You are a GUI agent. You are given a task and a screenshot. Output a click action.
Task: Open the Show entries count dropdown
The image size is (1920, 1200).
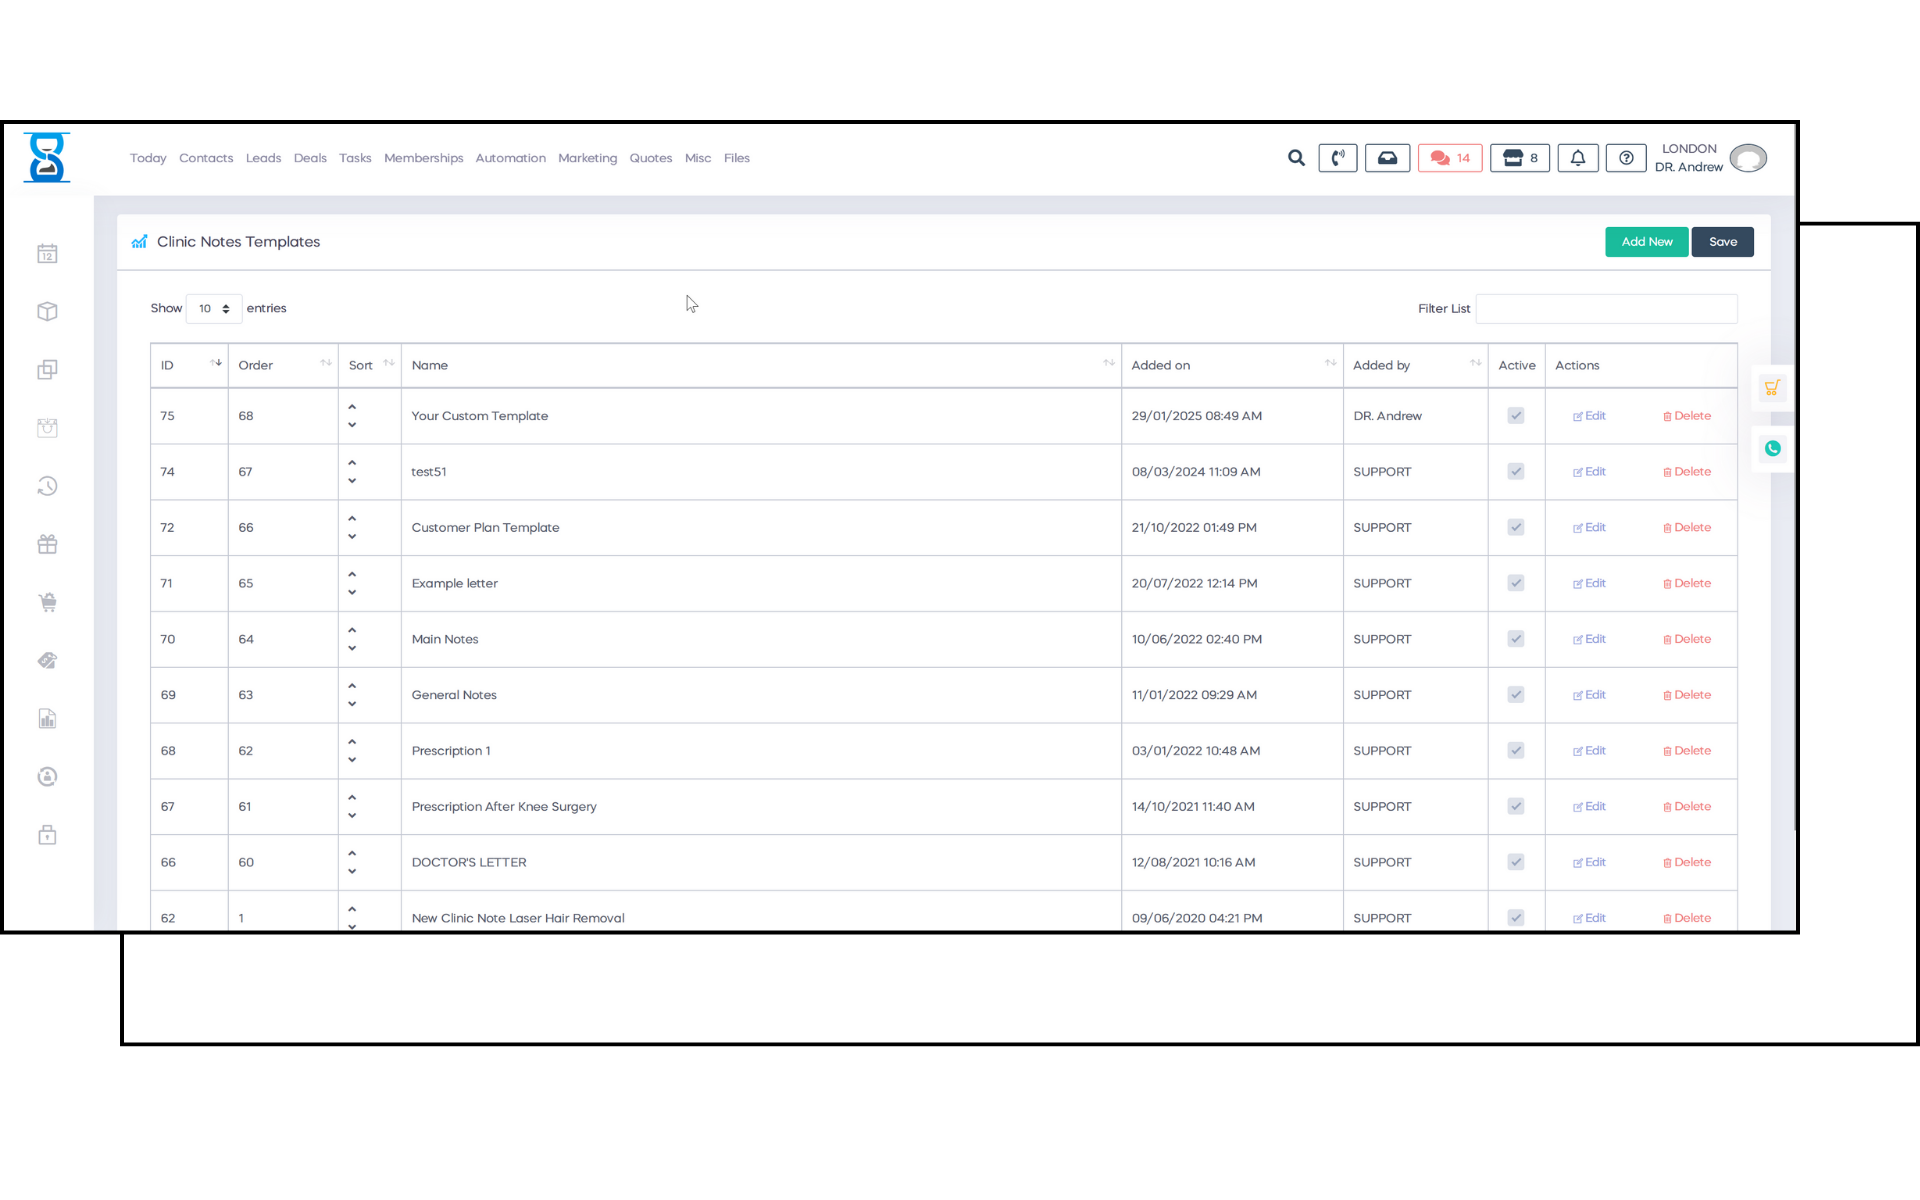click(214, 309)
